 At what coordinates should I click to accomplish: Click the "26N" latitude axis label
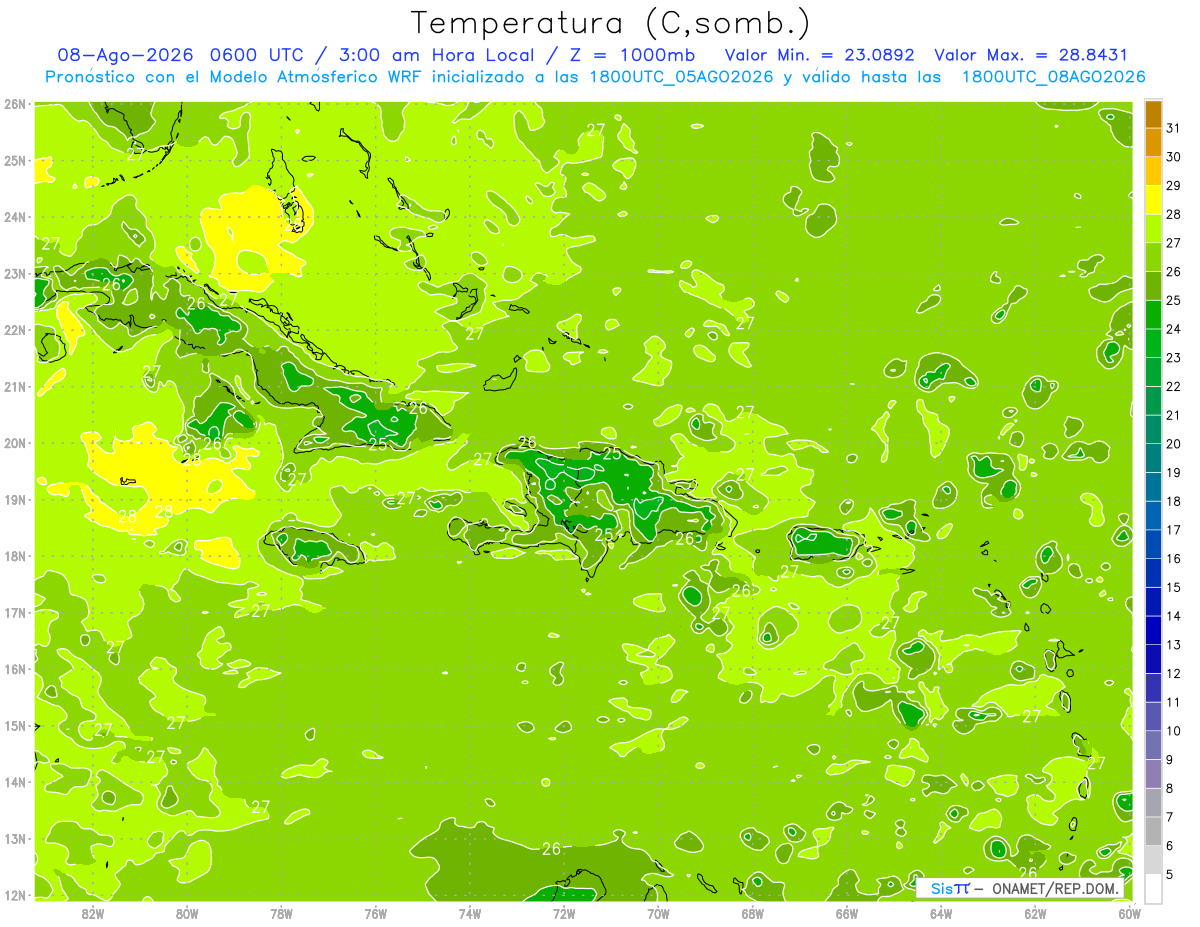[x=14, y=104]
